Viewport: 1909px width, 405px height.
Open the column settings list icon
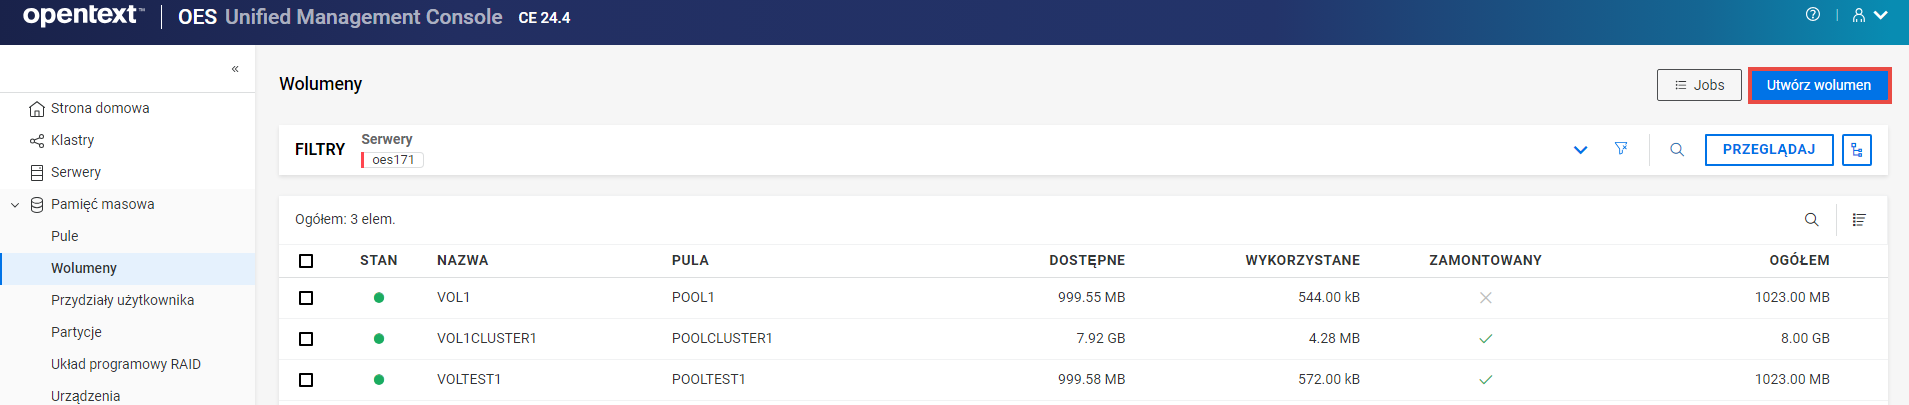[1859, 220]
